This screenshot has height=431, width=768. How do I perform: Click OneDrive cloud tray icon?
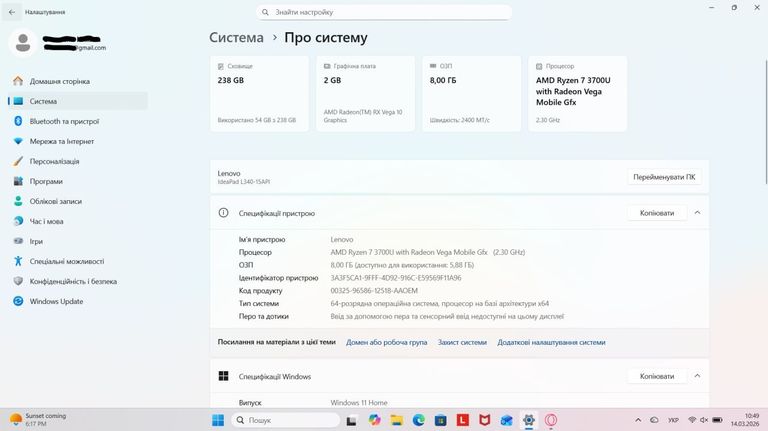click(x=654, y=420)
